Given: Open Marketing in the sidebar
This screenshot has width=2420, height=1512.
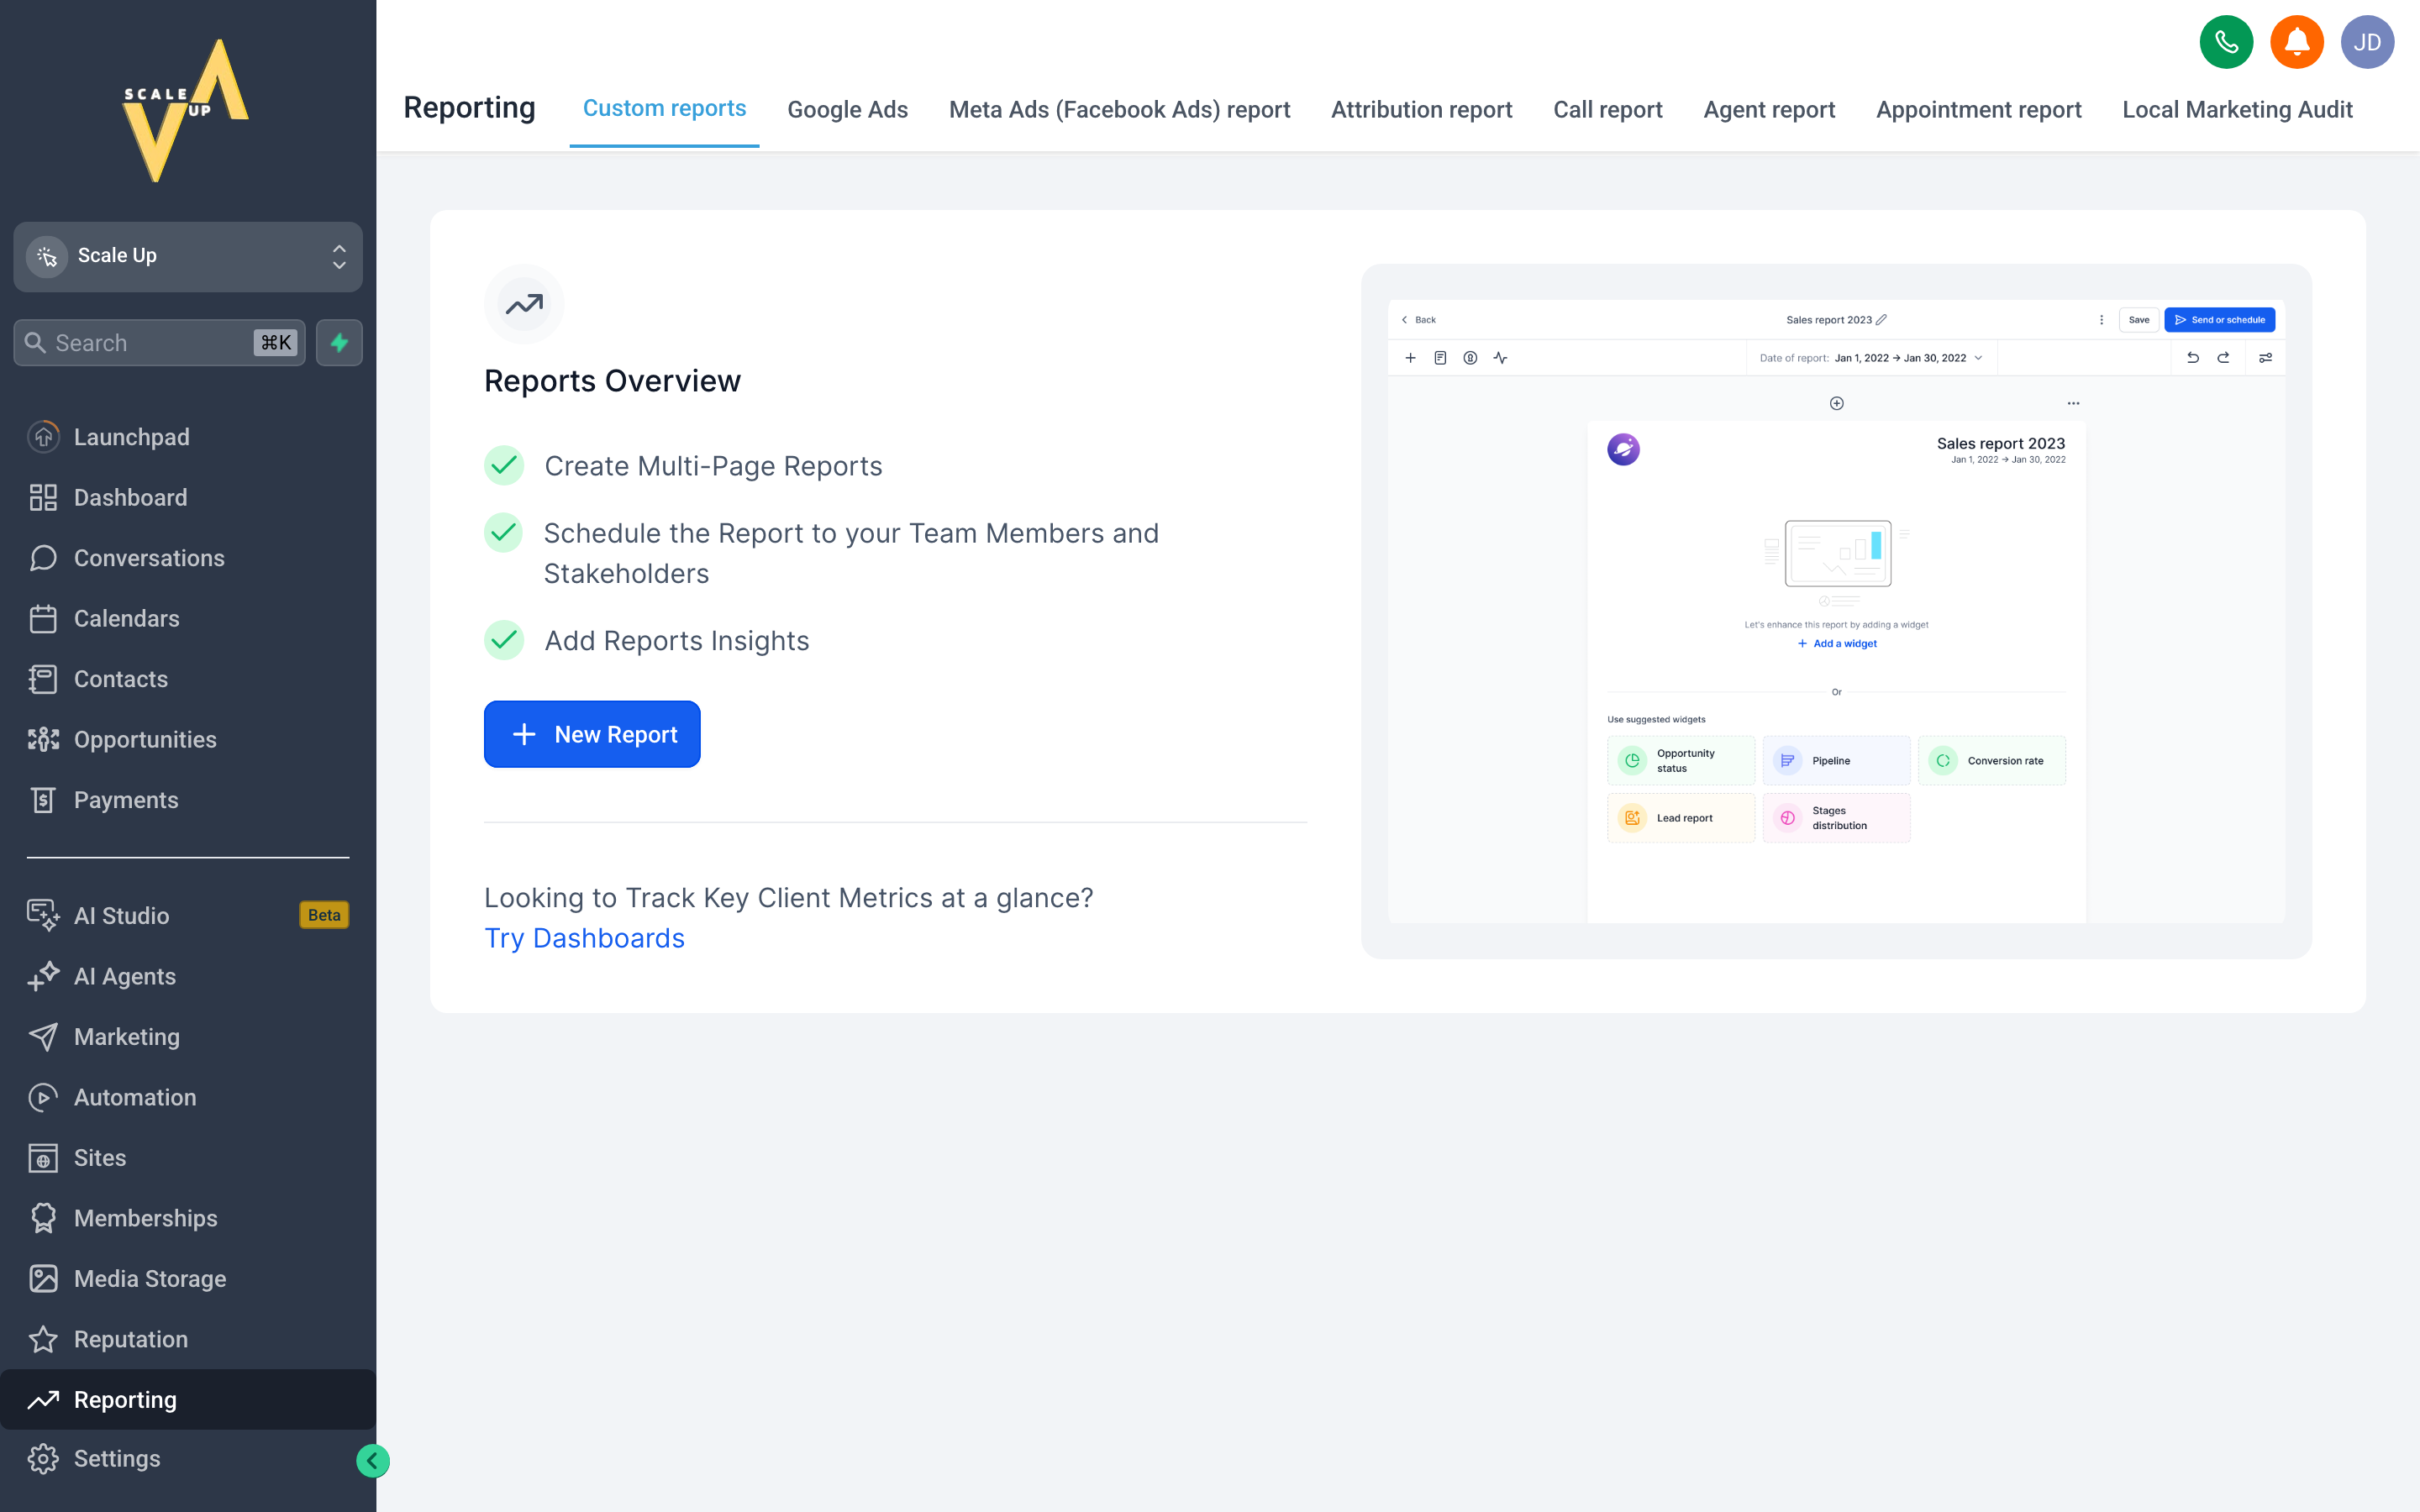Looking at the screenshot, I should click(x=188, y=1036).
